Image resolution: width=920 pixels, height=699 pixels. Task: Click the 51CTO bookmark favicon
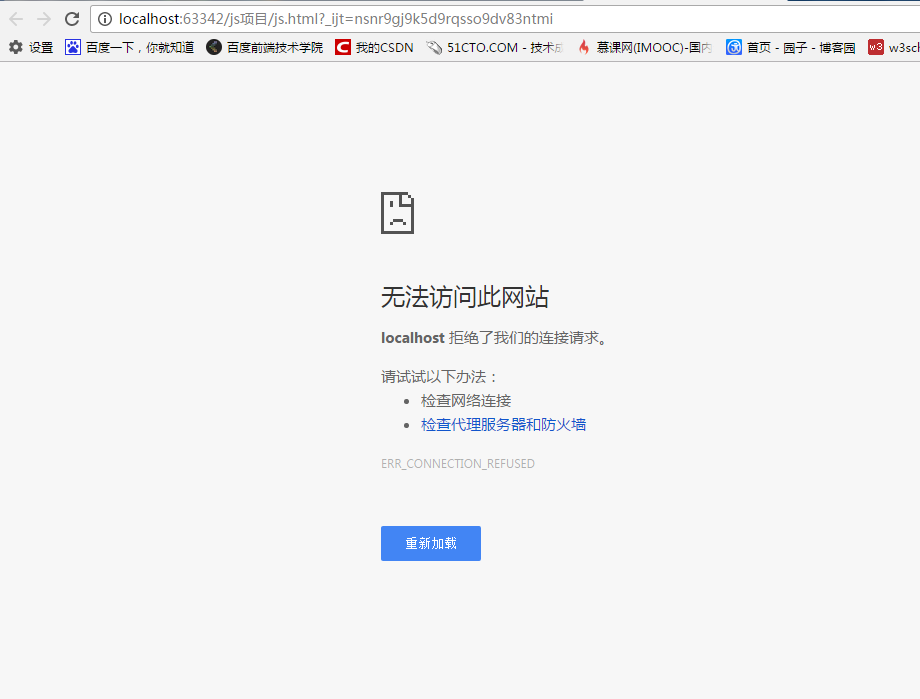click(434, 48)
